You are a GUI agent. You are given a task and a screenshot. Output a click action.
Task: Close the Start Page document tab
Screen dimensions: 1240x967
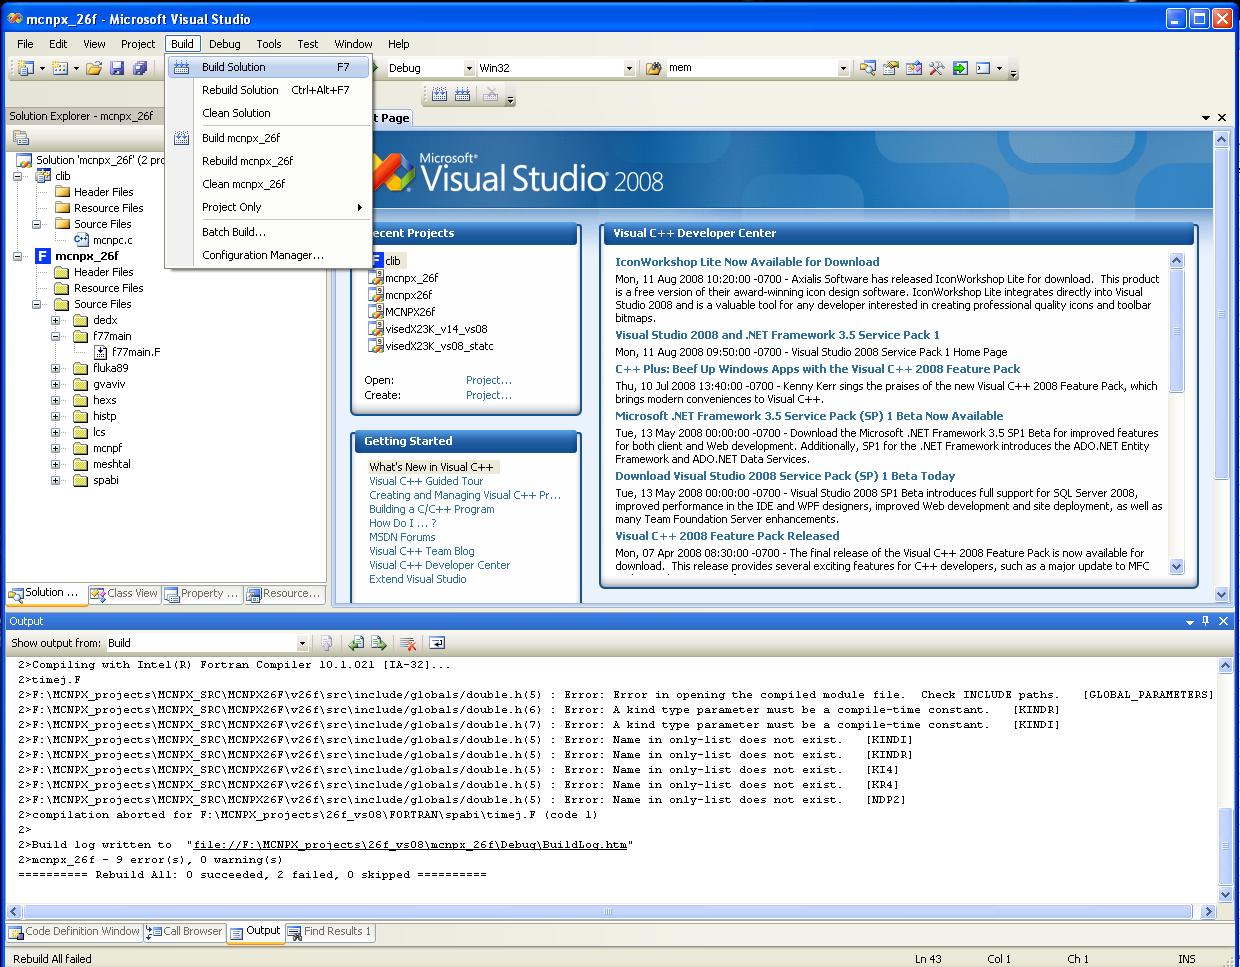click(x=1222, y=117)
